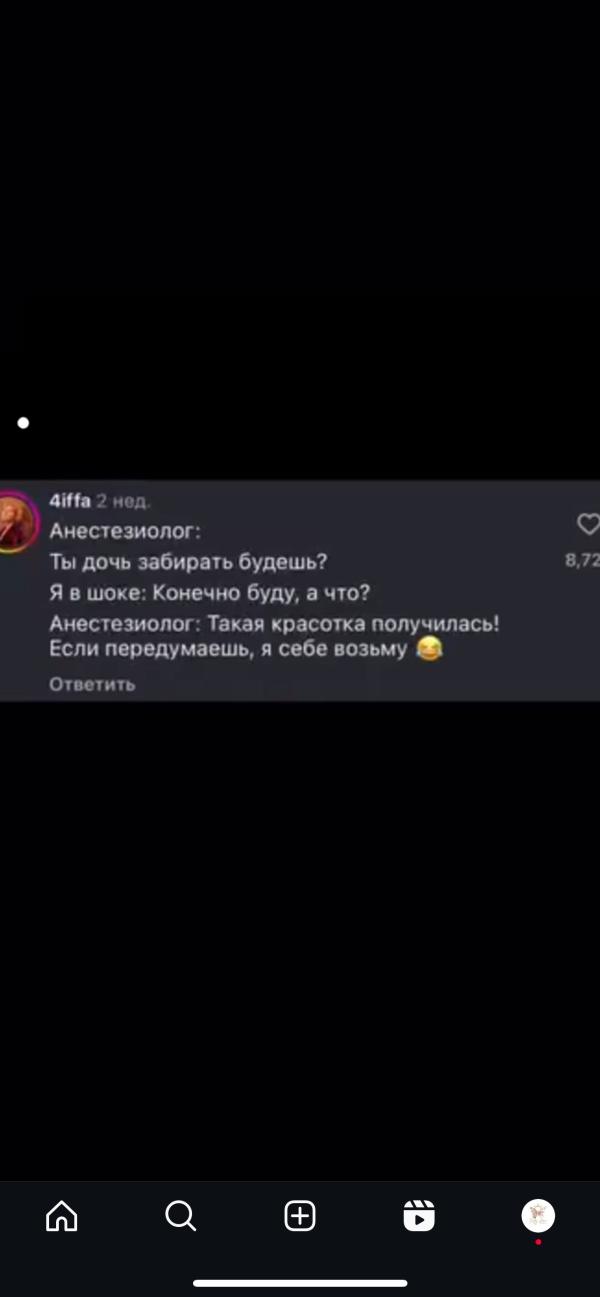View the 8,72 likes count
Image resolution: width=600 pixels, height=1297 pixels.
tap(582, 561)
